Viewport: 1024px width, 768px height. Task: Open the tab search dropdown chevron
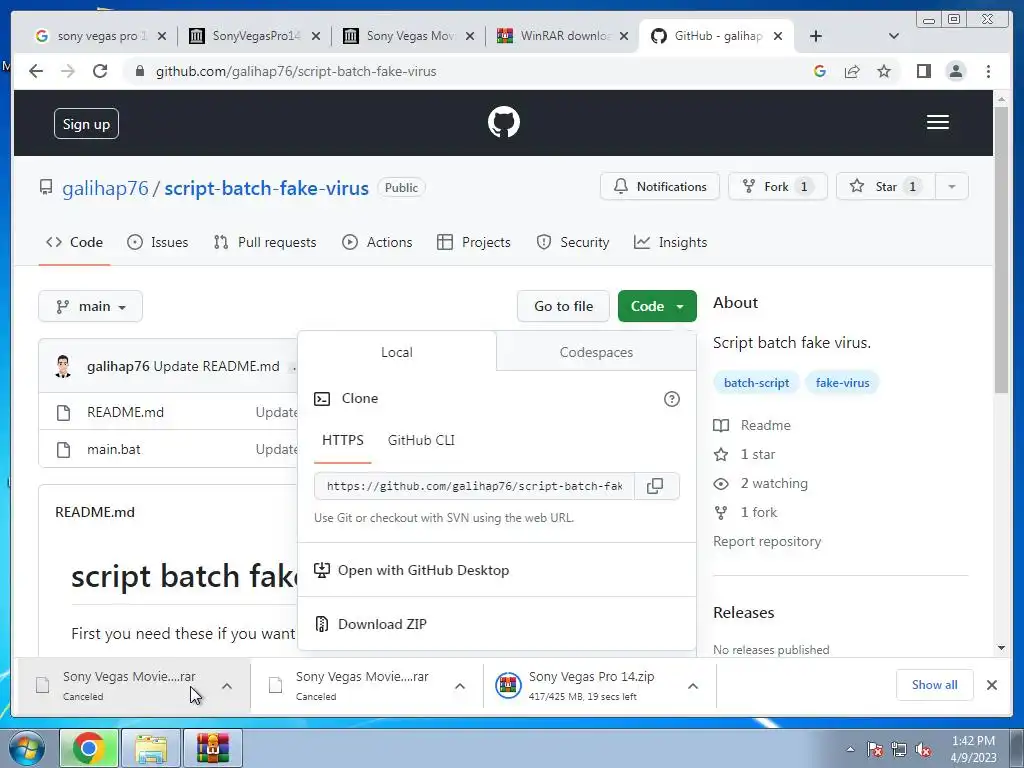894,36
